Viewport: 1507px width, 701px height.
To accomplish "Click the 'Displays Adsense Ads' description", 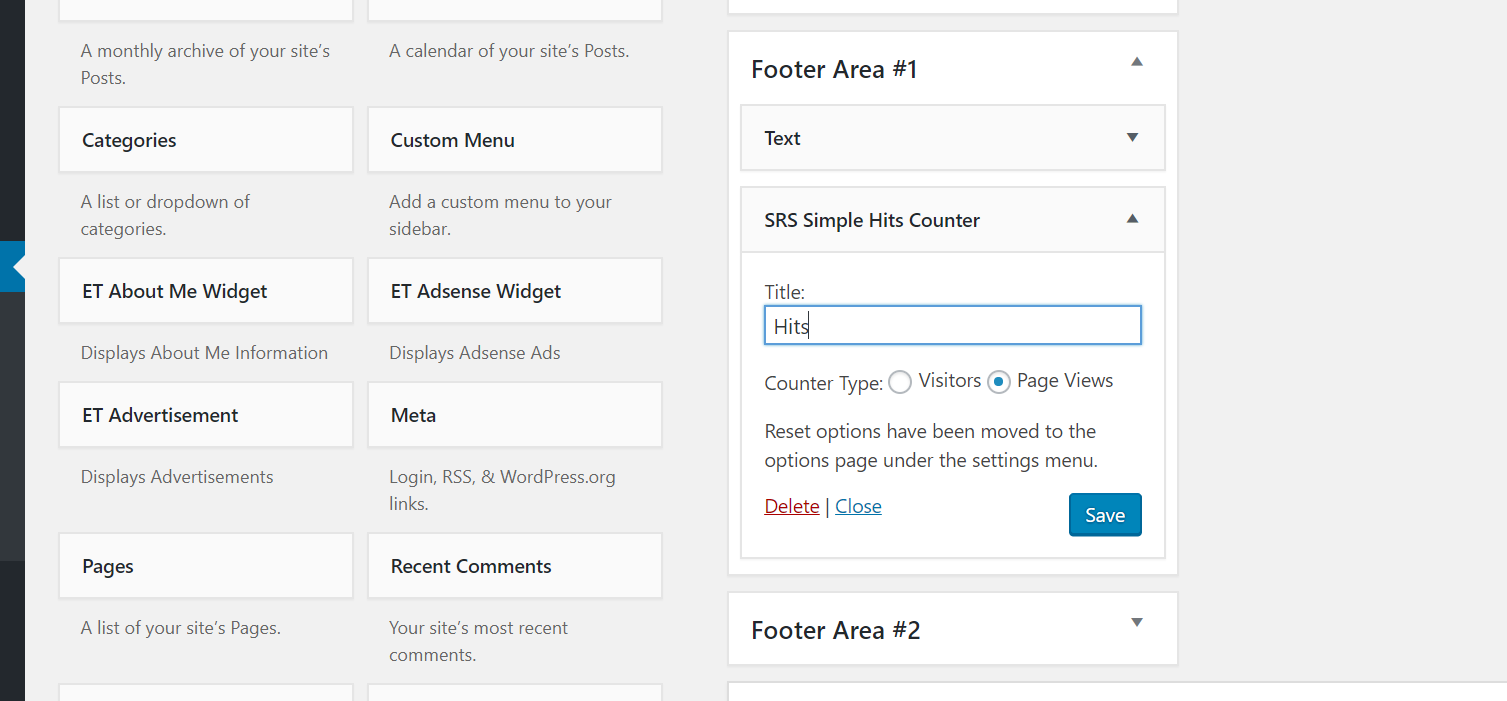I will point(474,353).
